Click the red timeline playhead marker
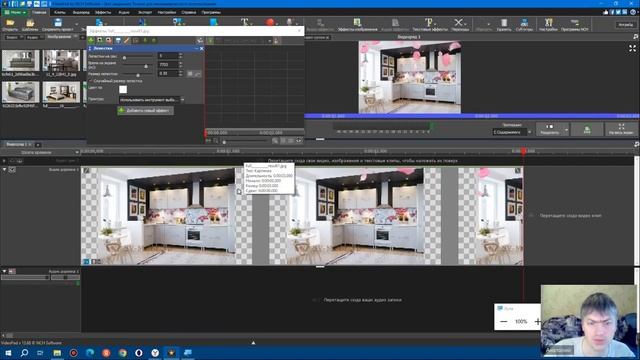Screen dimensions: 640x360 [524, 151]
